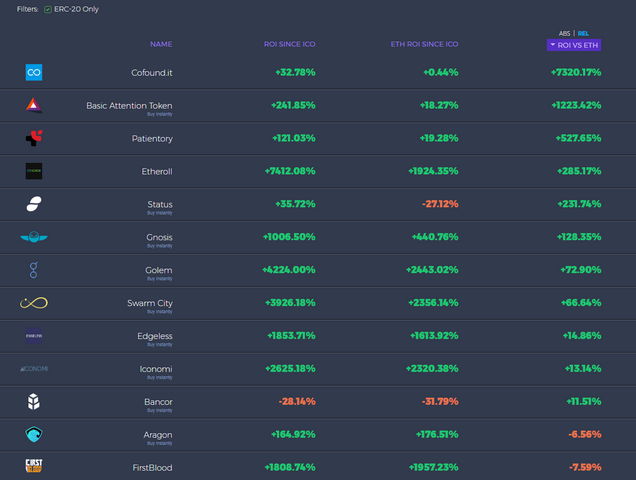Open the Gnosis name link
636x480 pixels.
click(159, 237)
